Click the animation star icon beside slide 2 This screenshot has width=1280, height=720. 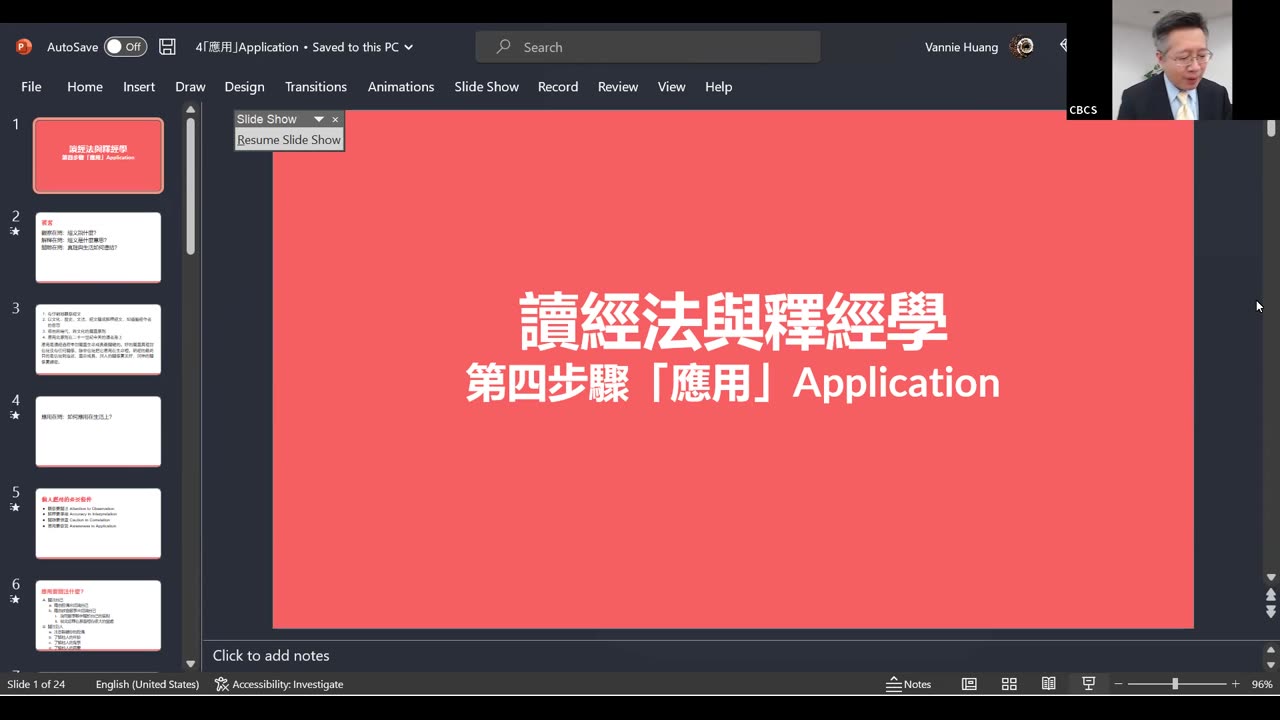point(15,231)
